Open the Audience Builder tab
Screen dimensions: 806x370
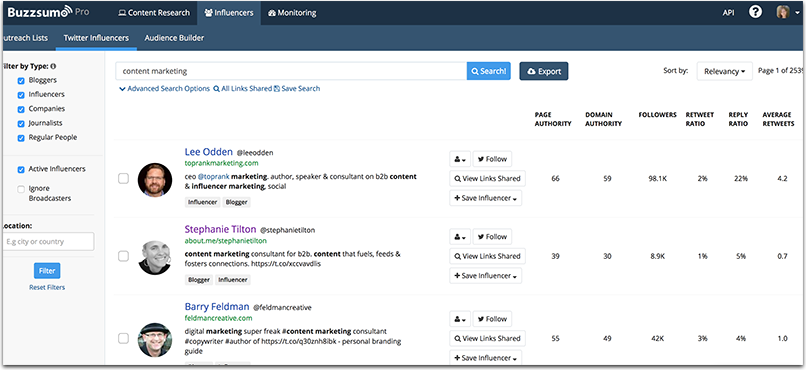(x=174, y=38)
